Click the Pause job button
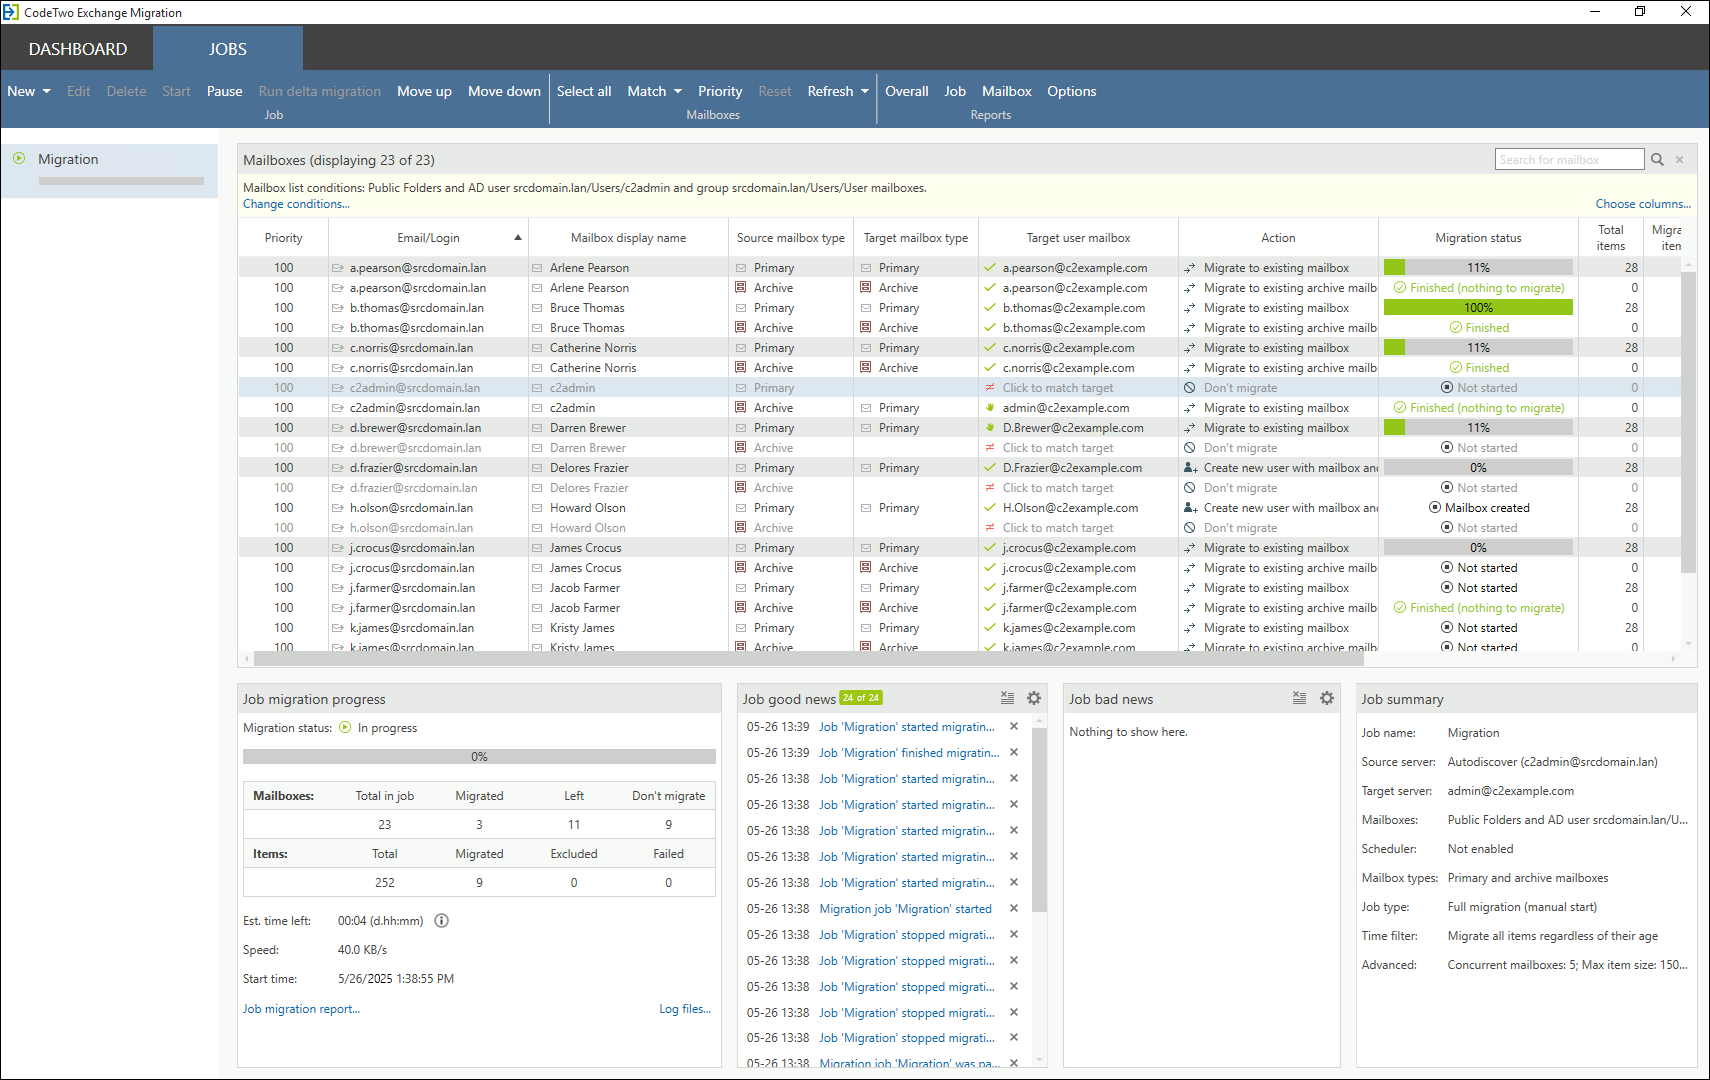The image size is (1710, 1080). point(224,91)
